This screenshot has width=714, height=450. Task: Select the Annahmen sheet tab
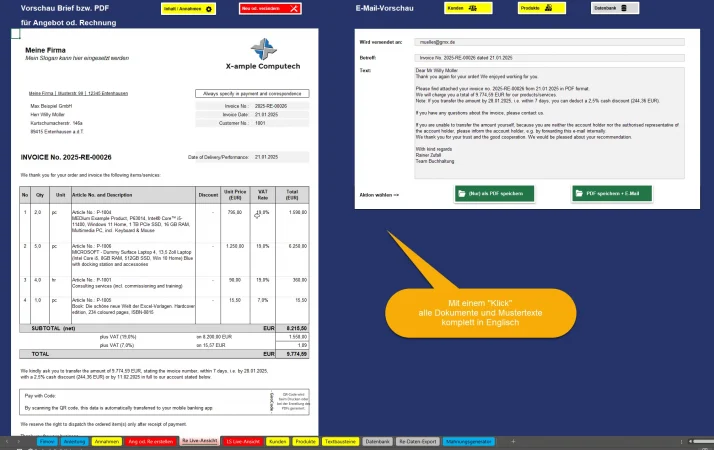106,440
